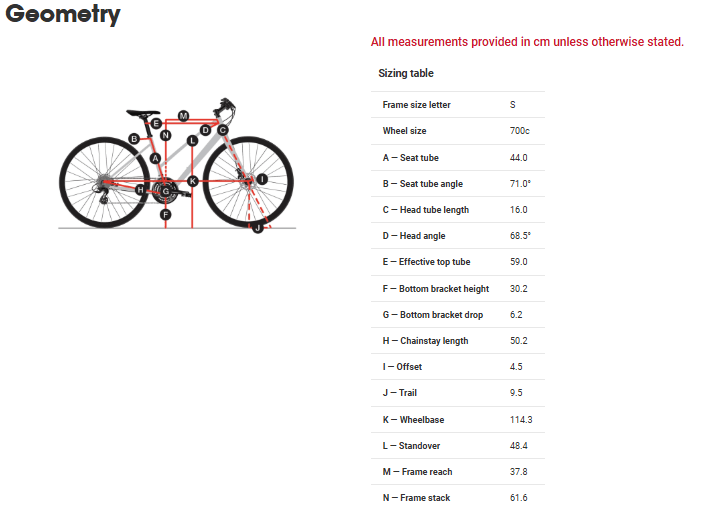This screenshot has width=711, height=514.
Task: Click the J trail marker near ground
Action: (258, 228)
